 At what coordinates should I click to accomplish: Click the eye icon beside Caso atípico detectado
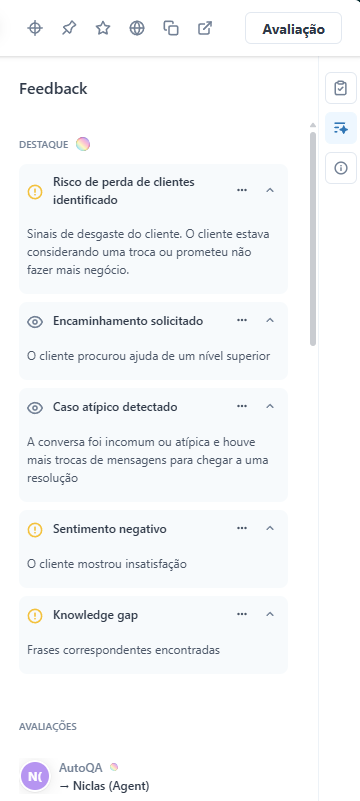(x=35, y=408)
